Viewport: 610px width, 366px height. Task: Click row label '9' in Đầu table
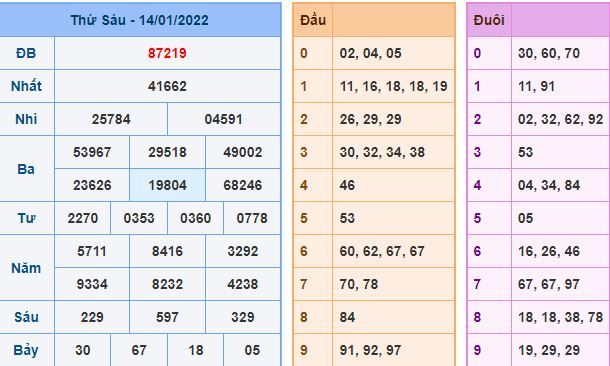point(304,351)
